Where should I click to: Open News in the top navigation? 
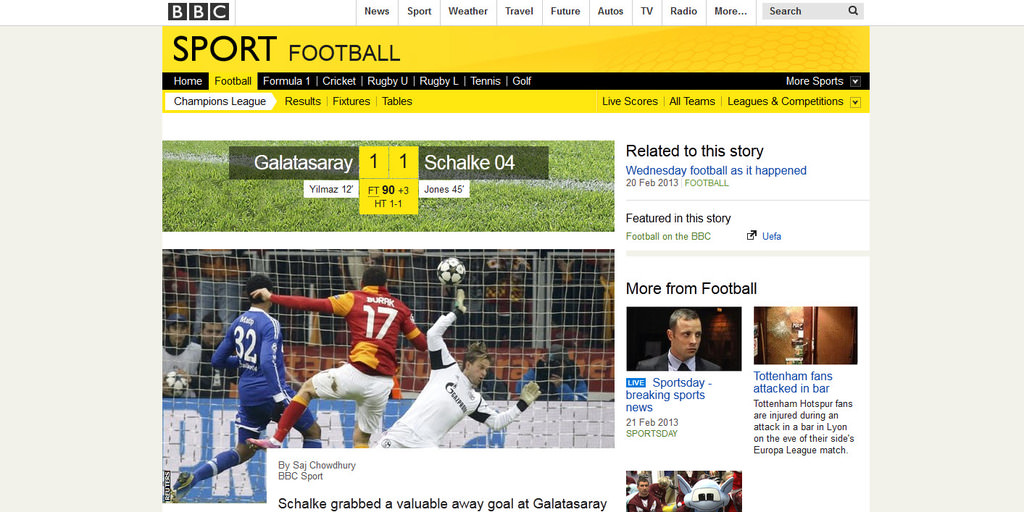coord(377,11)
